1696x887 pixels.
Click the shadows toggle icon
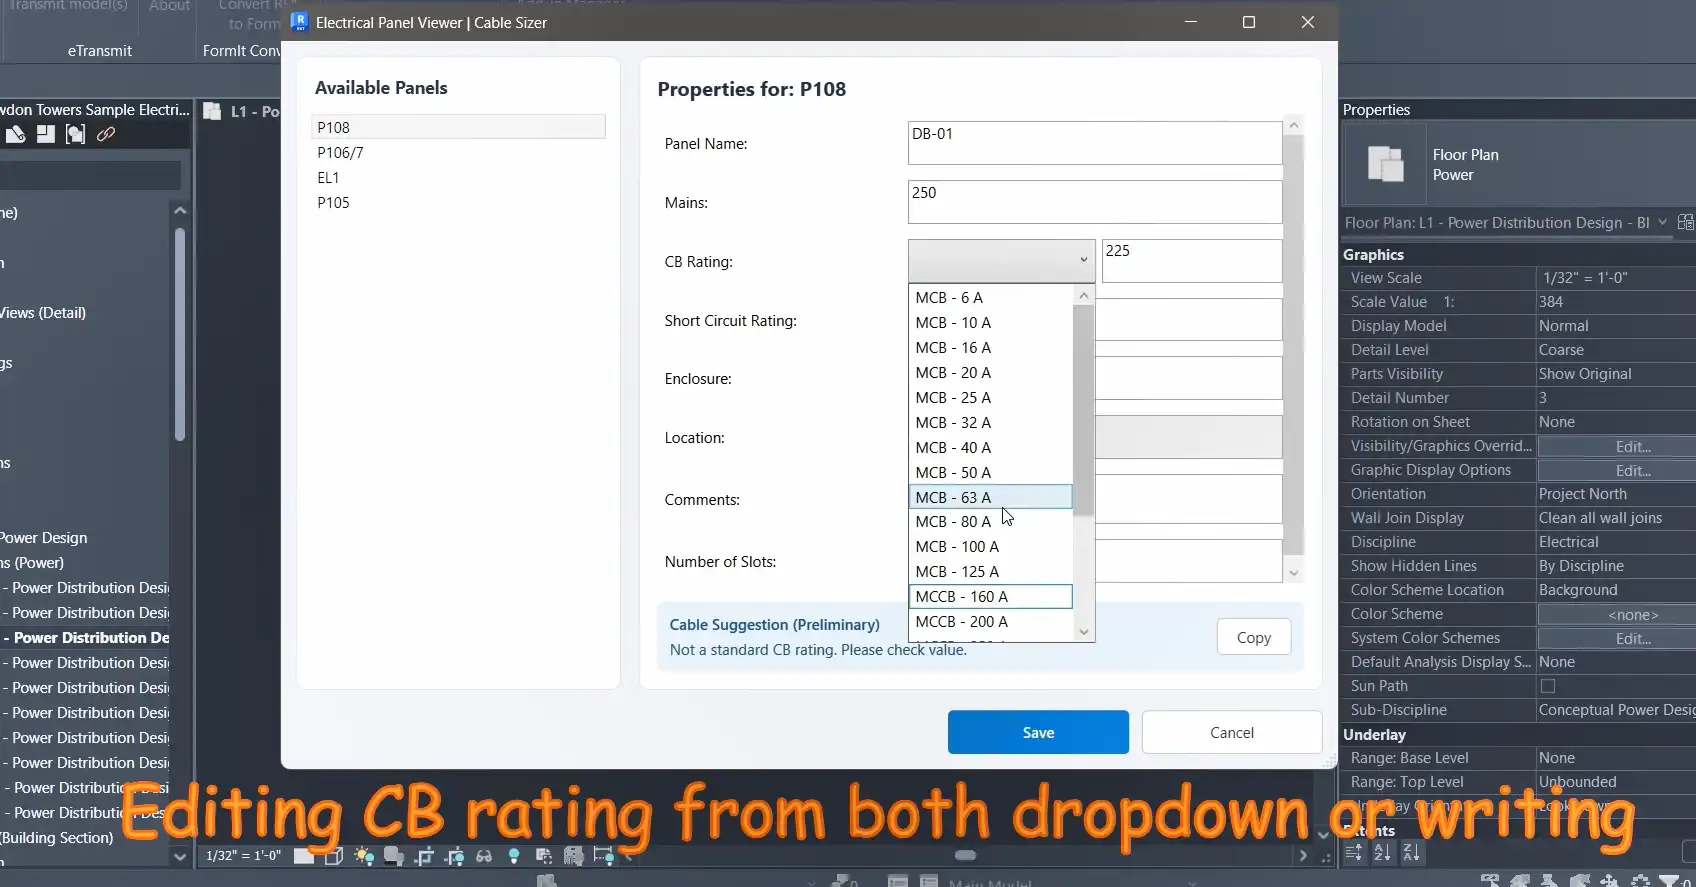(x=394, y=856)
